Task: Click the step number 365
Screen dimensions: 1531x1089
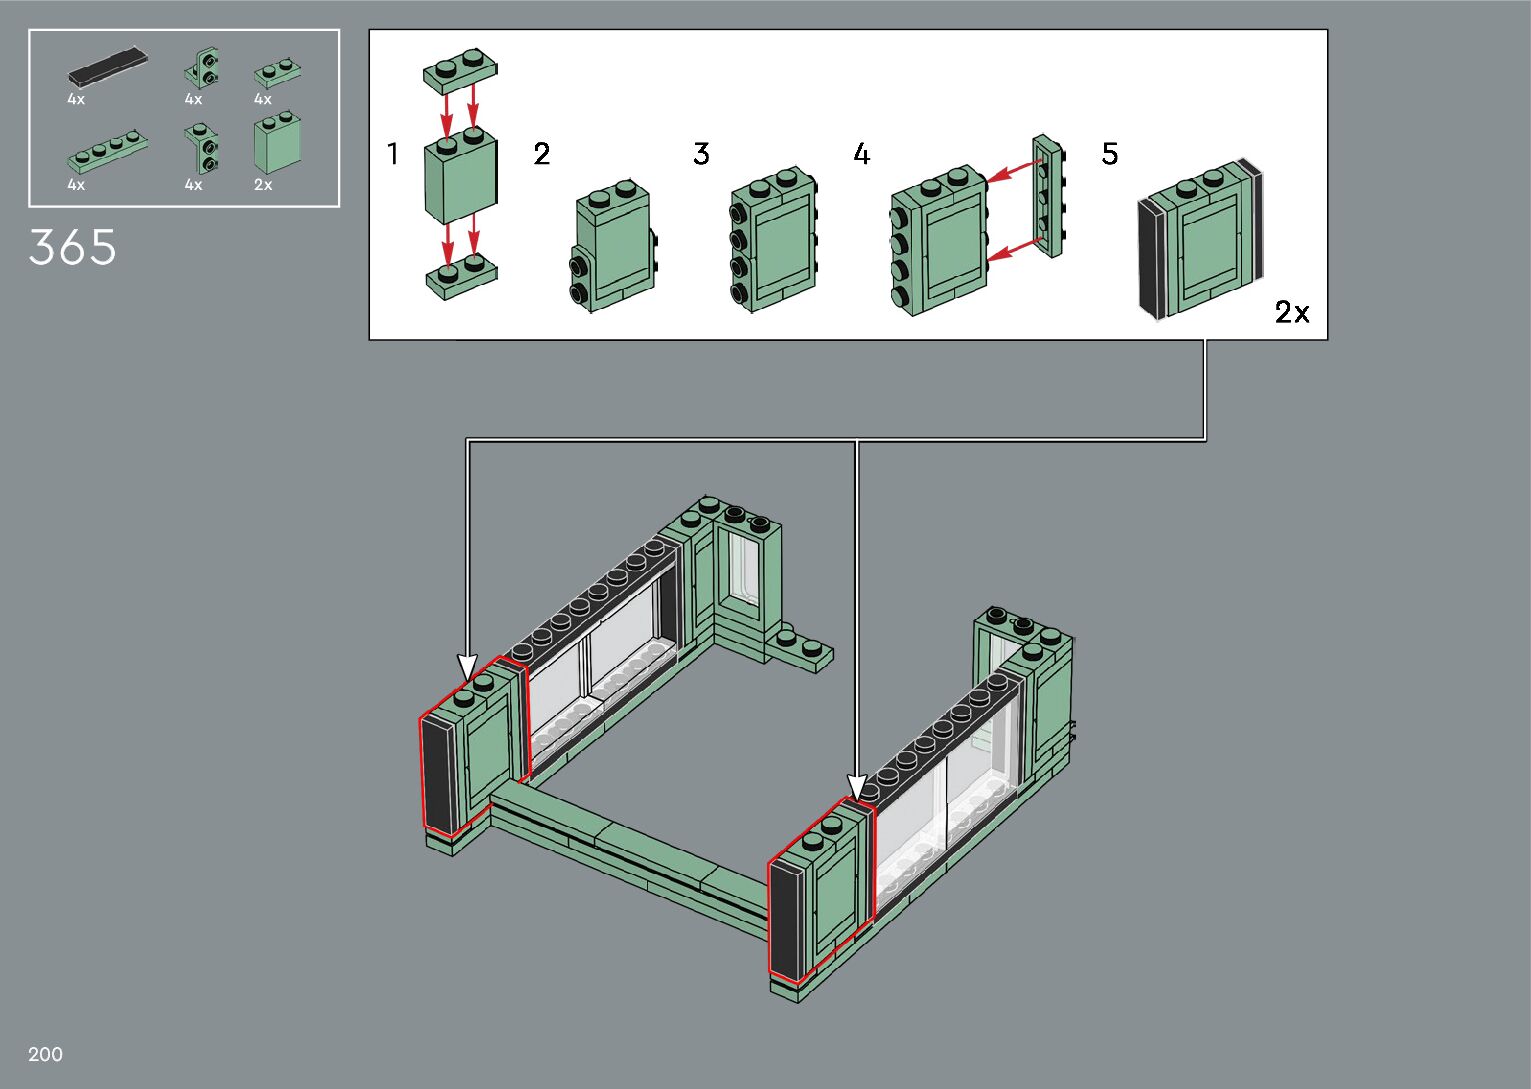Action: pyautogui.click(x=72, y=247)
